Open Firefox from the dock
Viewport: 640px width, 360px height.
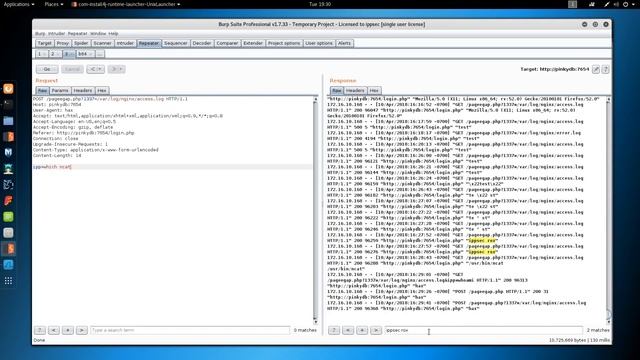pyautogui.click(x=8, y=89)
